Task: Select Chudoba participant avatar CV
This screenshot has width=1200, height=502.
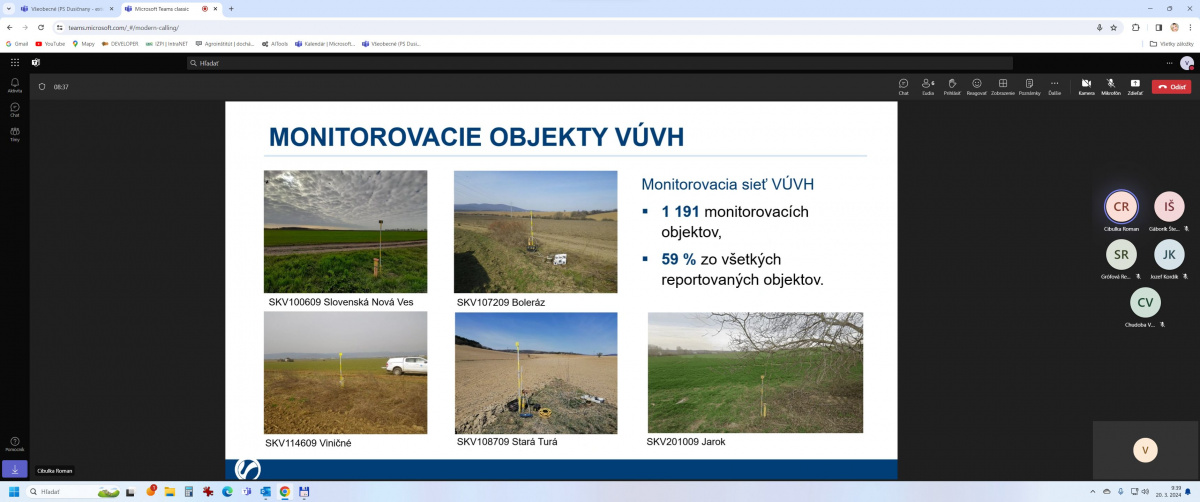Action: click(1145, 302)
